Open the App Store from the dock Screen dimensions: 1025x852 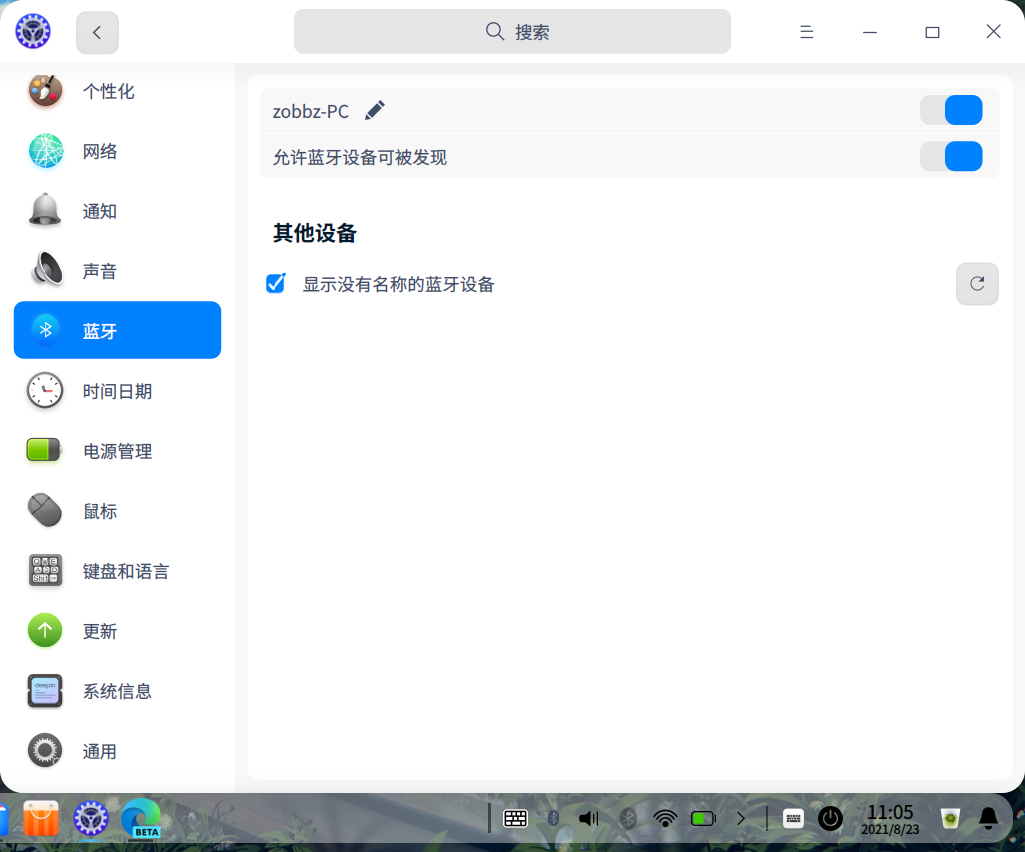point(41,818)
